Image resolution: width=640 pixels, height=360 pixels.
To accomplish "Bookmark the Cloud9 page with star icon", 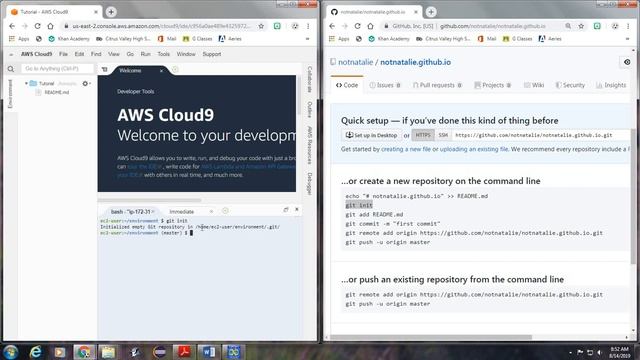I will click(x=261, y=26).
